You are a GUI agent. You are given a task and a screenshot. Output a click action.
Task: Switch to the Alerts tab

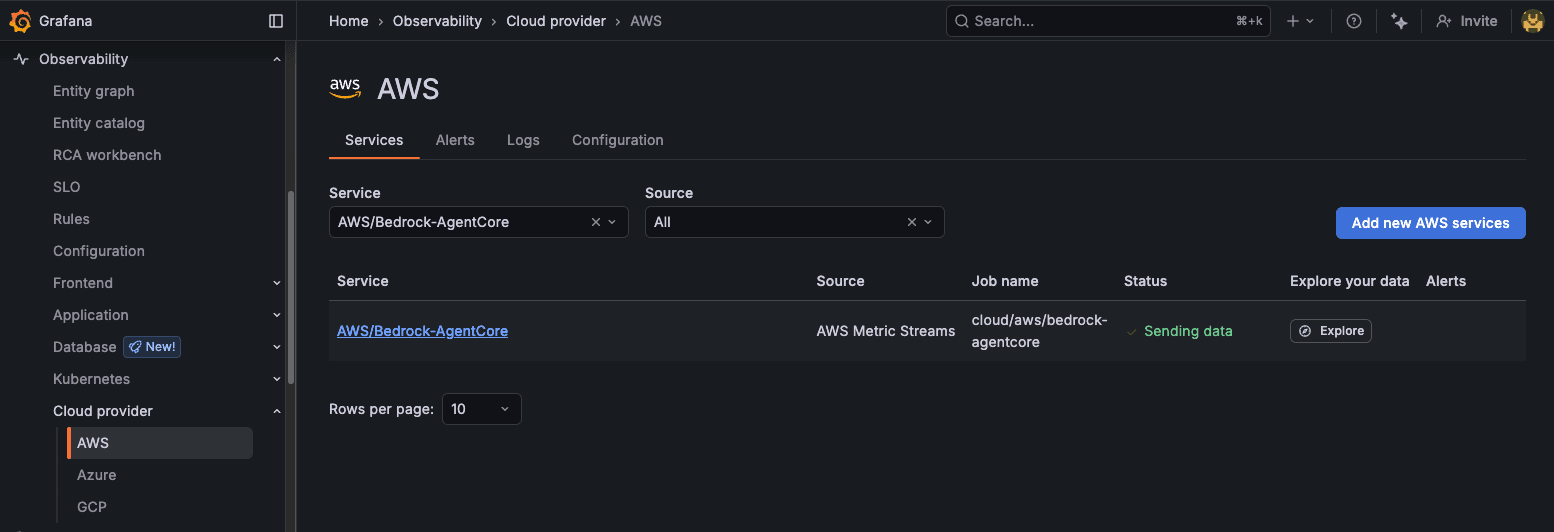point(455,140)
